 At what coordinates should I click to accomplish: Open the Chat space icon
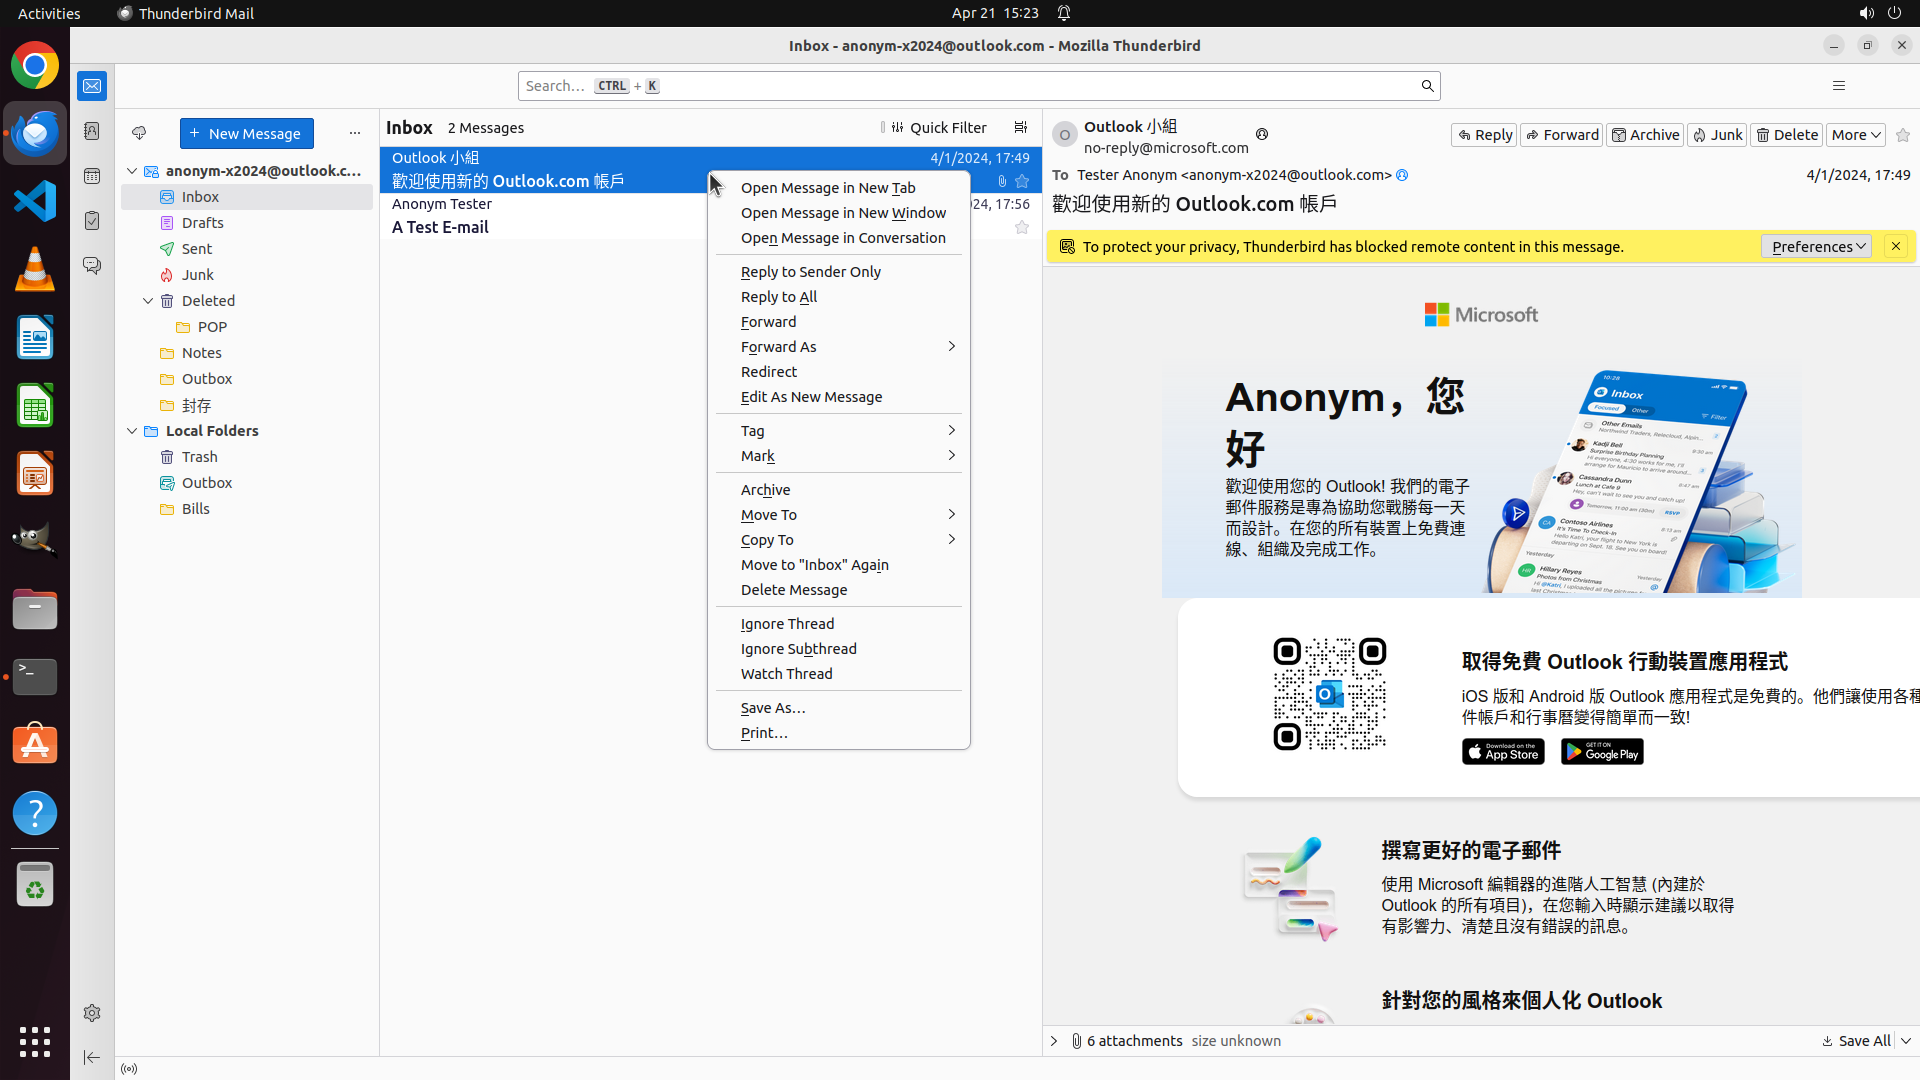(92, 266)
